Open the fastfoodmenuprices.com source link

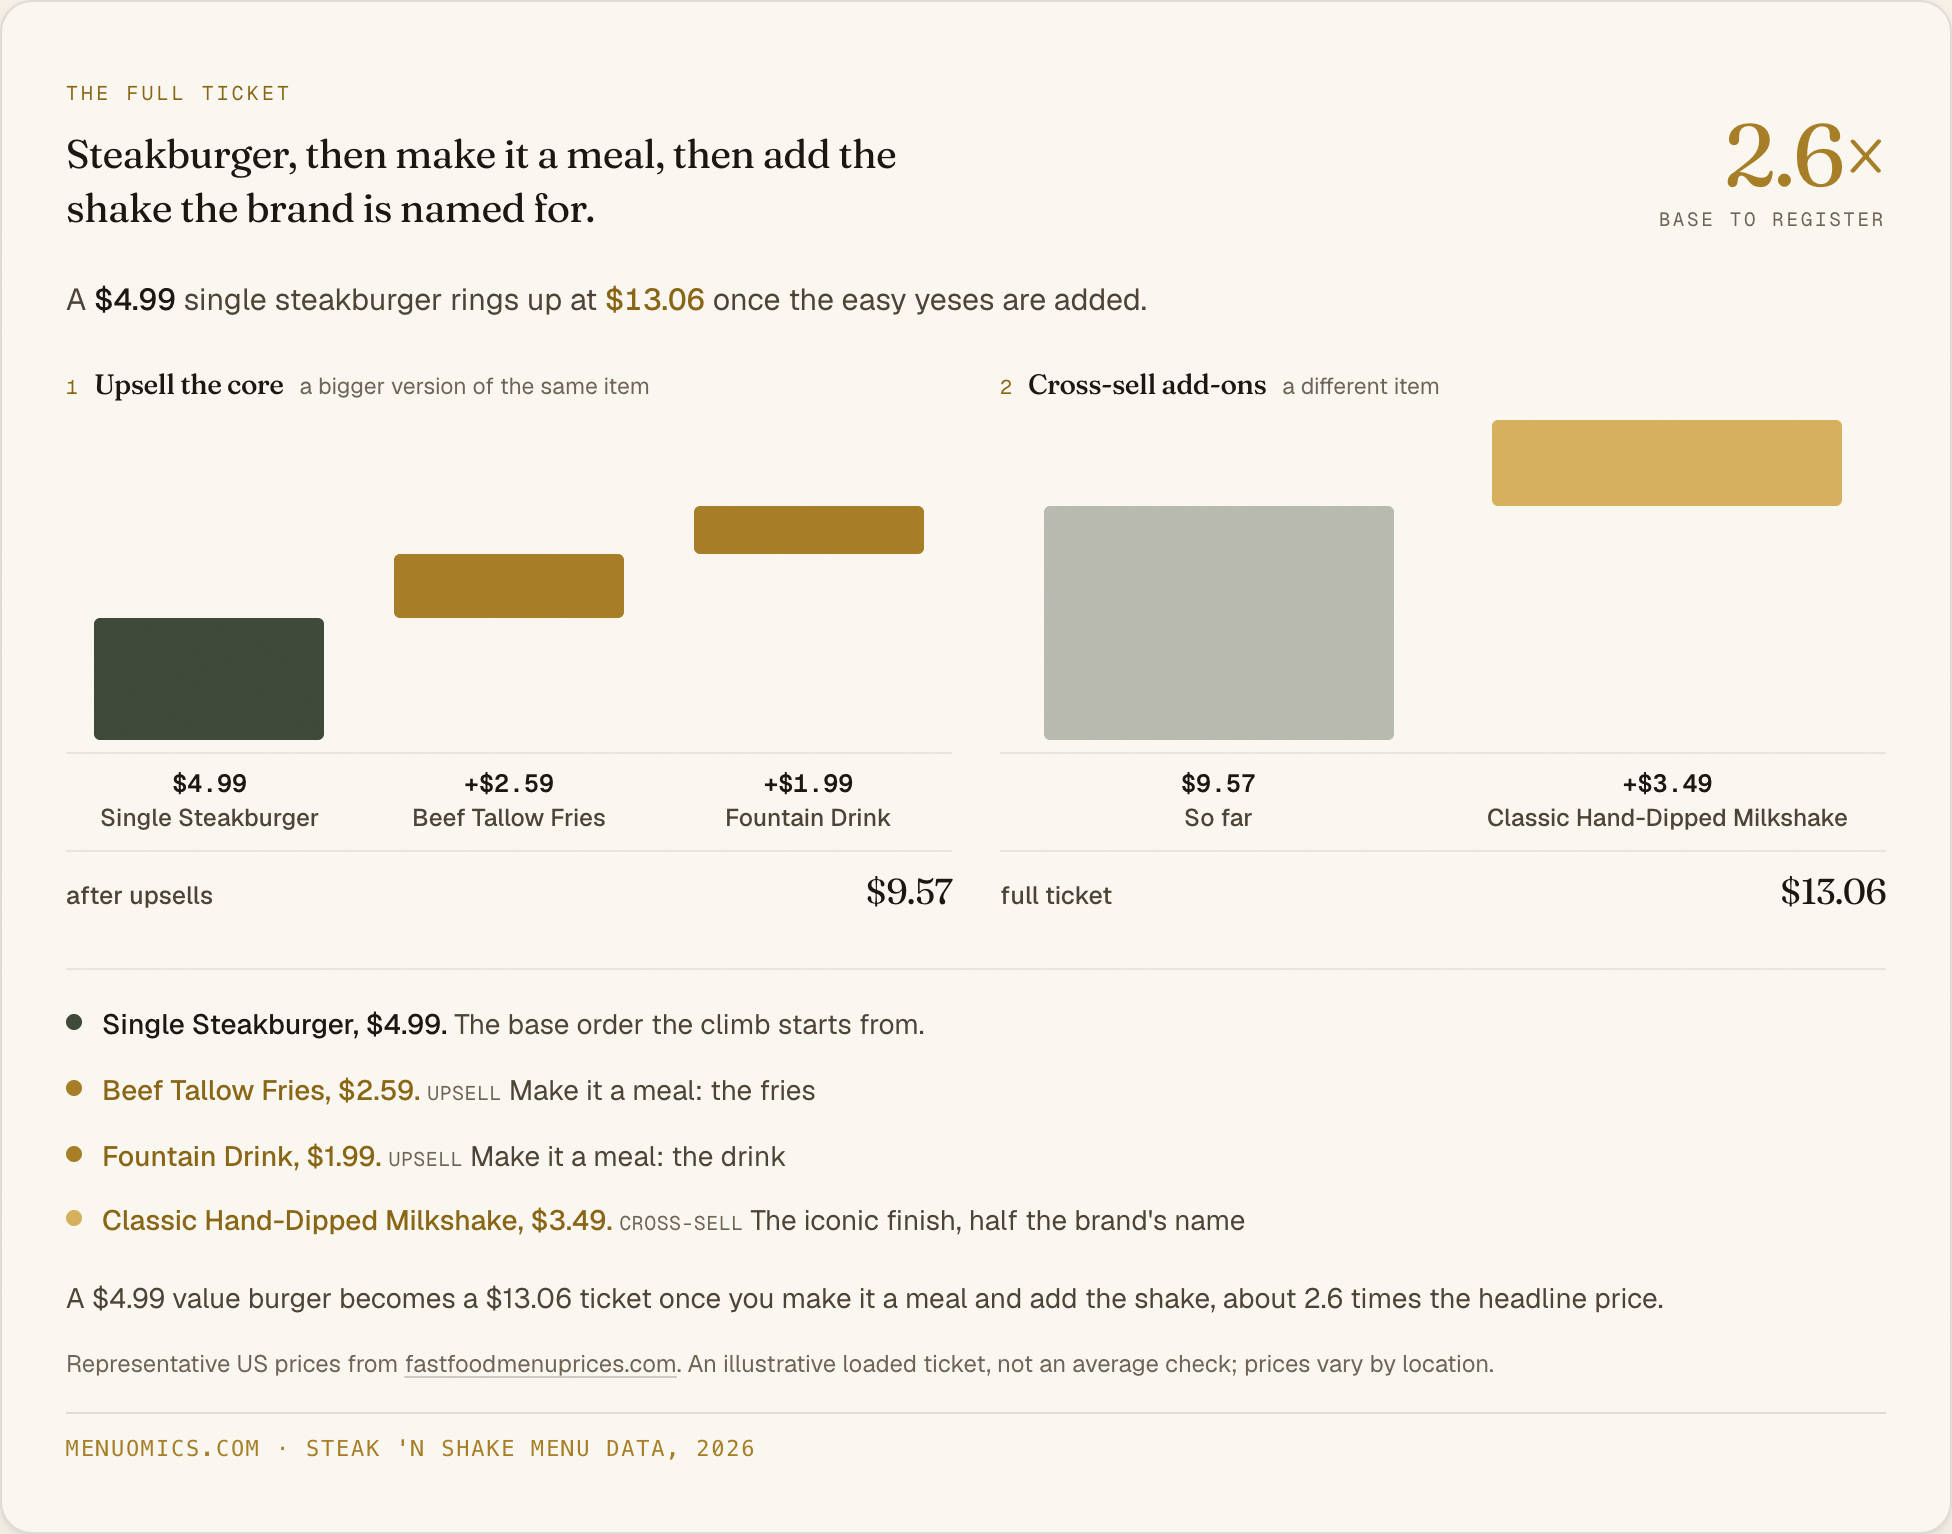(x=540, y=1364)
